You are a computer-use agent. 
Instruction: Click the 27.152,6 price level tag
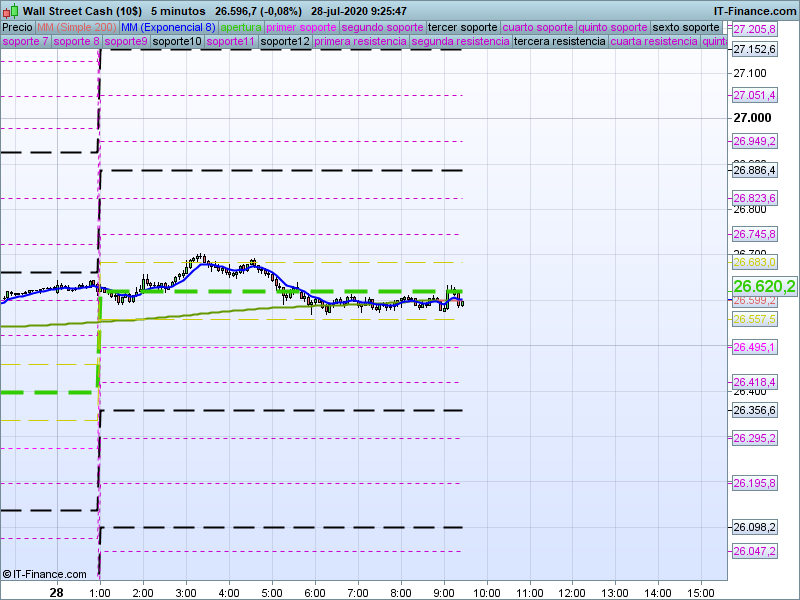click(754, 49)
